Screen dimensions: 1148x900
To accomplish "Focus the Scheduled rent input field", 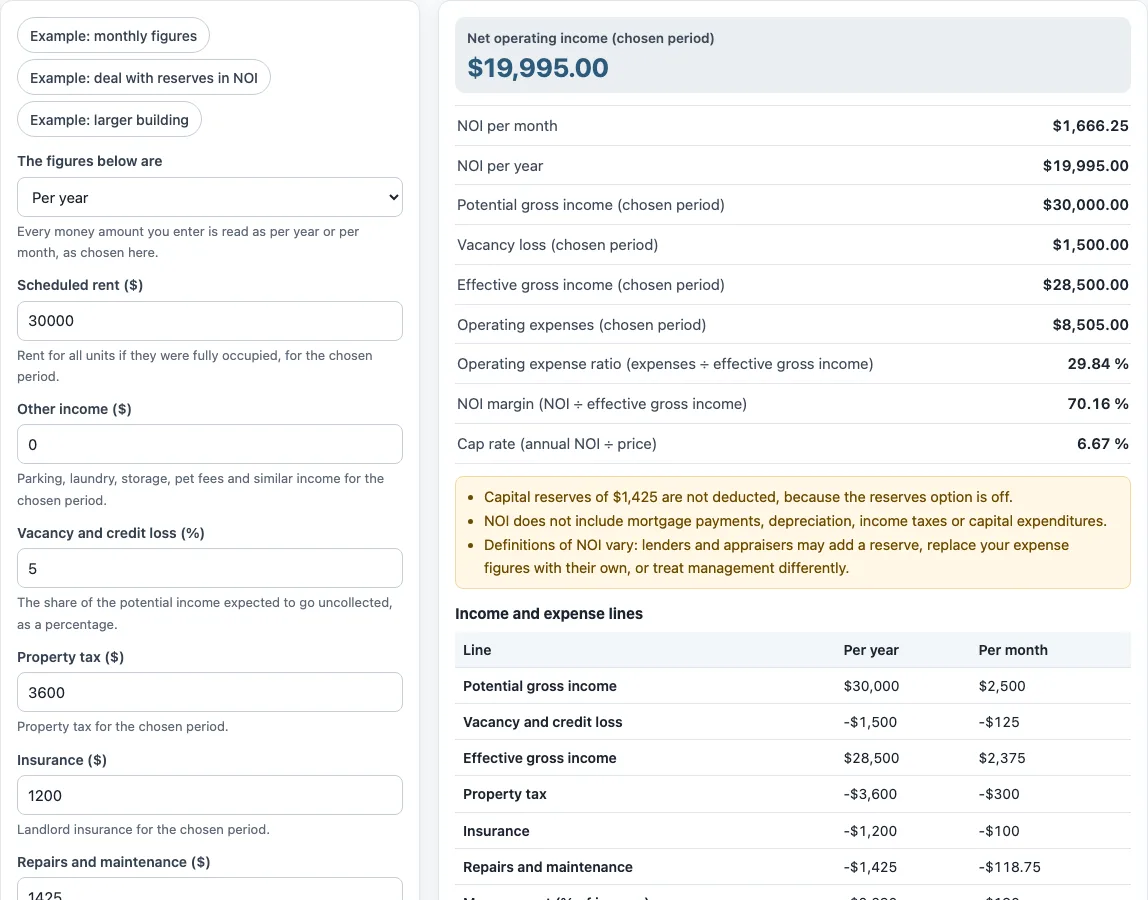I will click(x=210, y=321).
